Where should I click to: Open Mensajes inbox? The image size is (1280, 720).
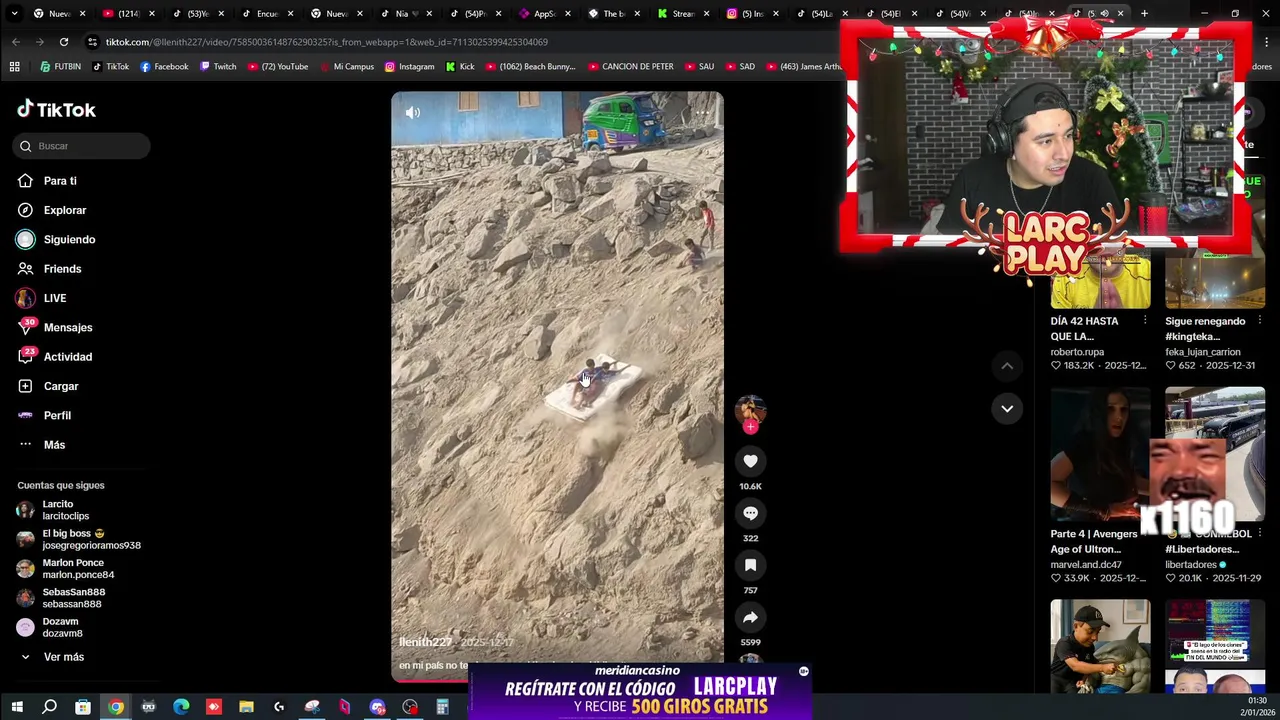coord(68,327)
